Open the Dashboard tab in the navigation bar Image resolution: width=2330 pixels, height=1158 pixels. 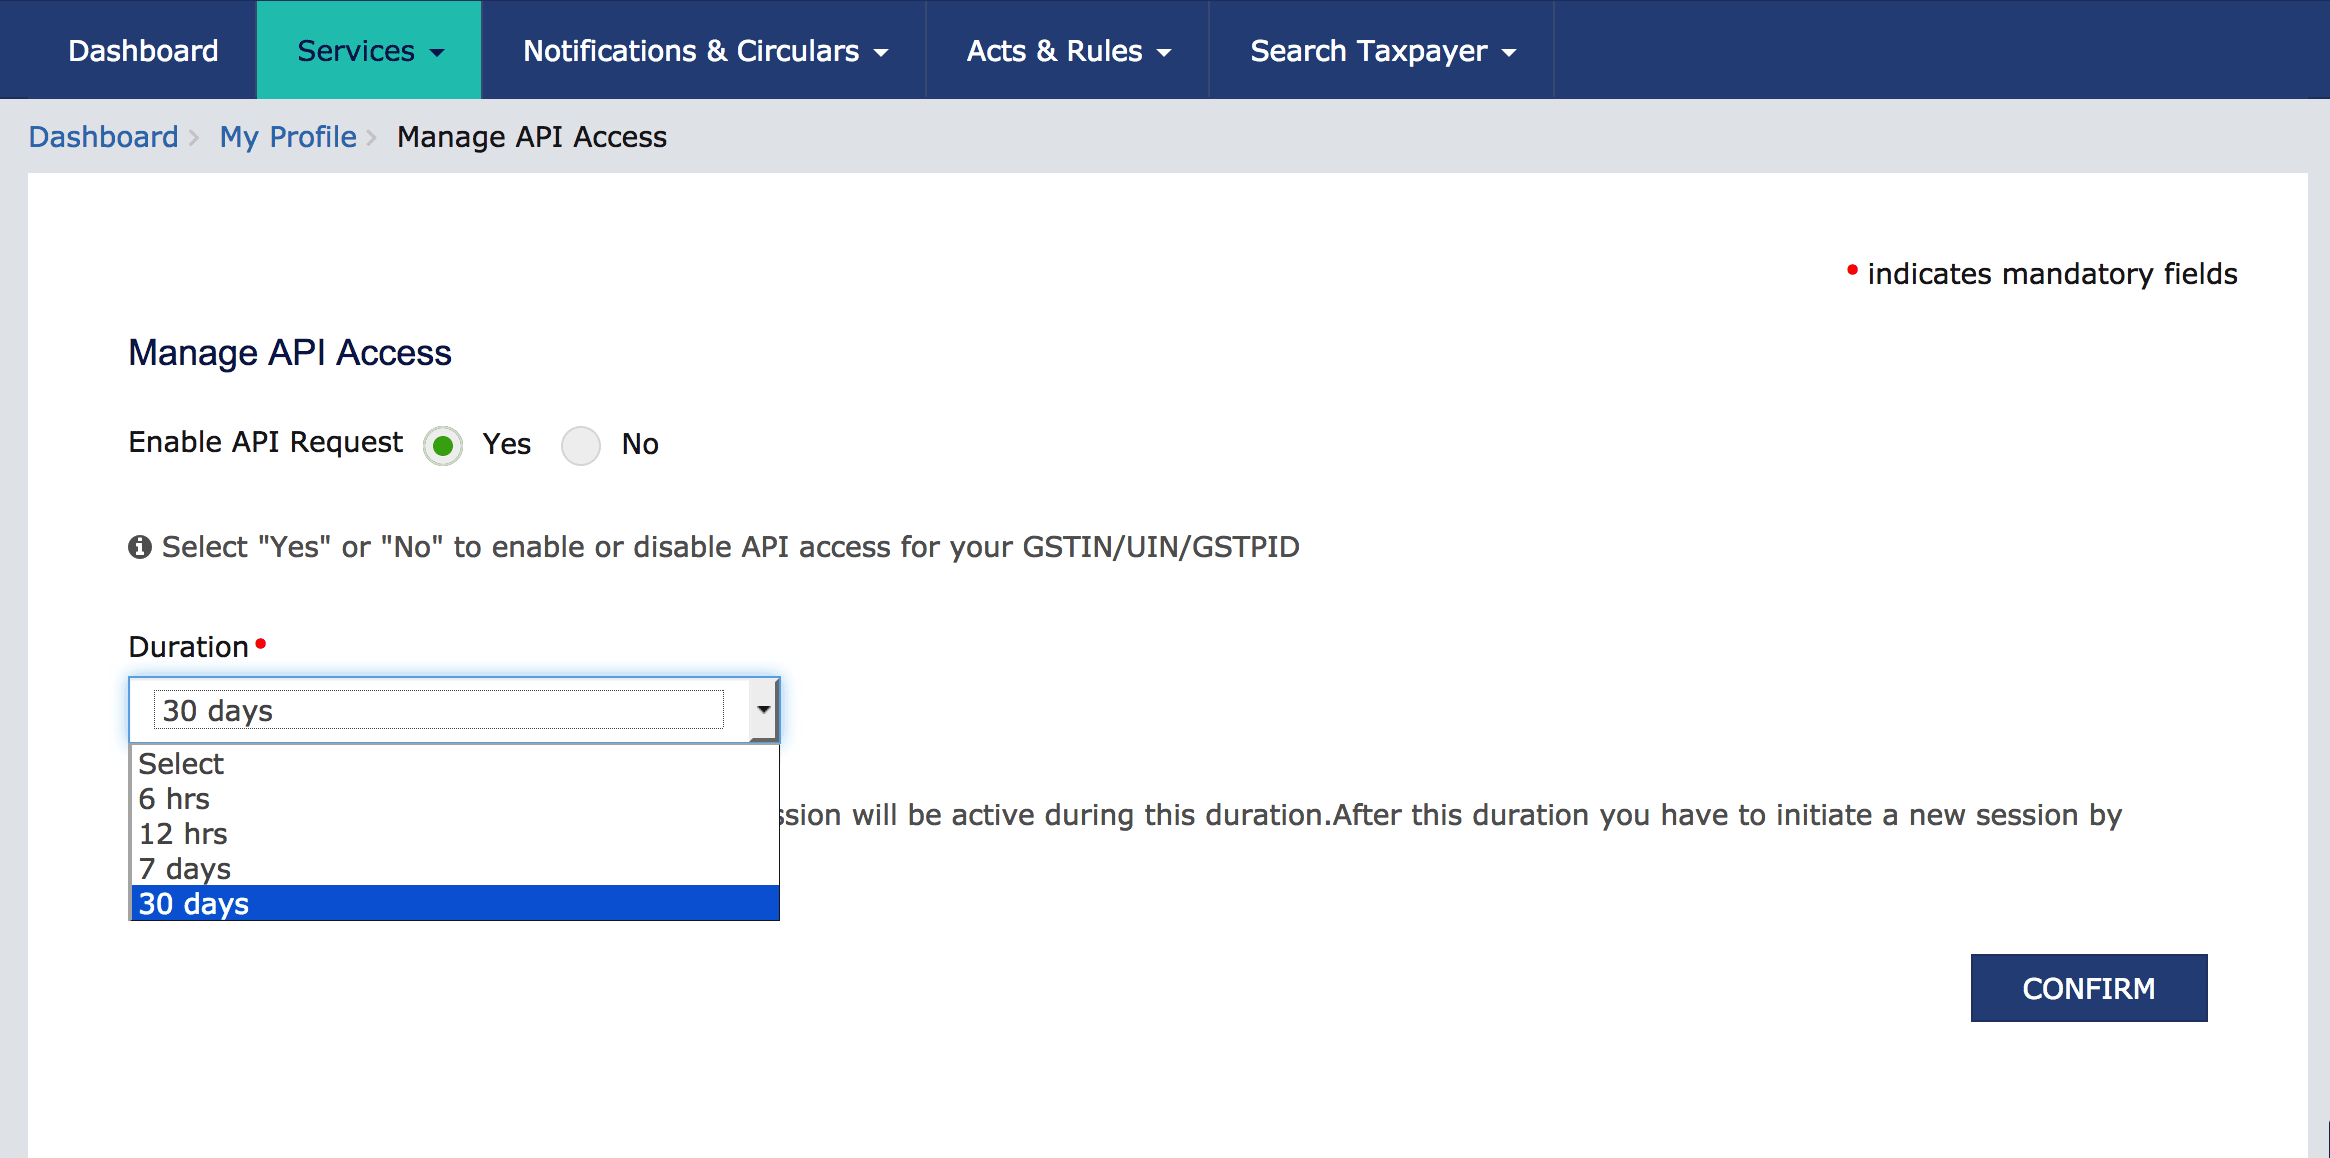click(x=143, y=51)
